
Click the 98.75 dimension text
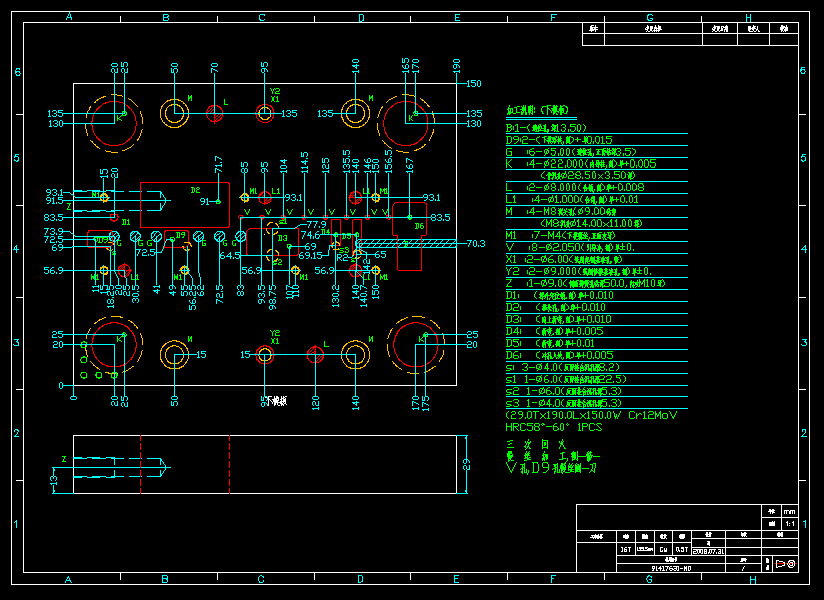click(x=272, y=297)
